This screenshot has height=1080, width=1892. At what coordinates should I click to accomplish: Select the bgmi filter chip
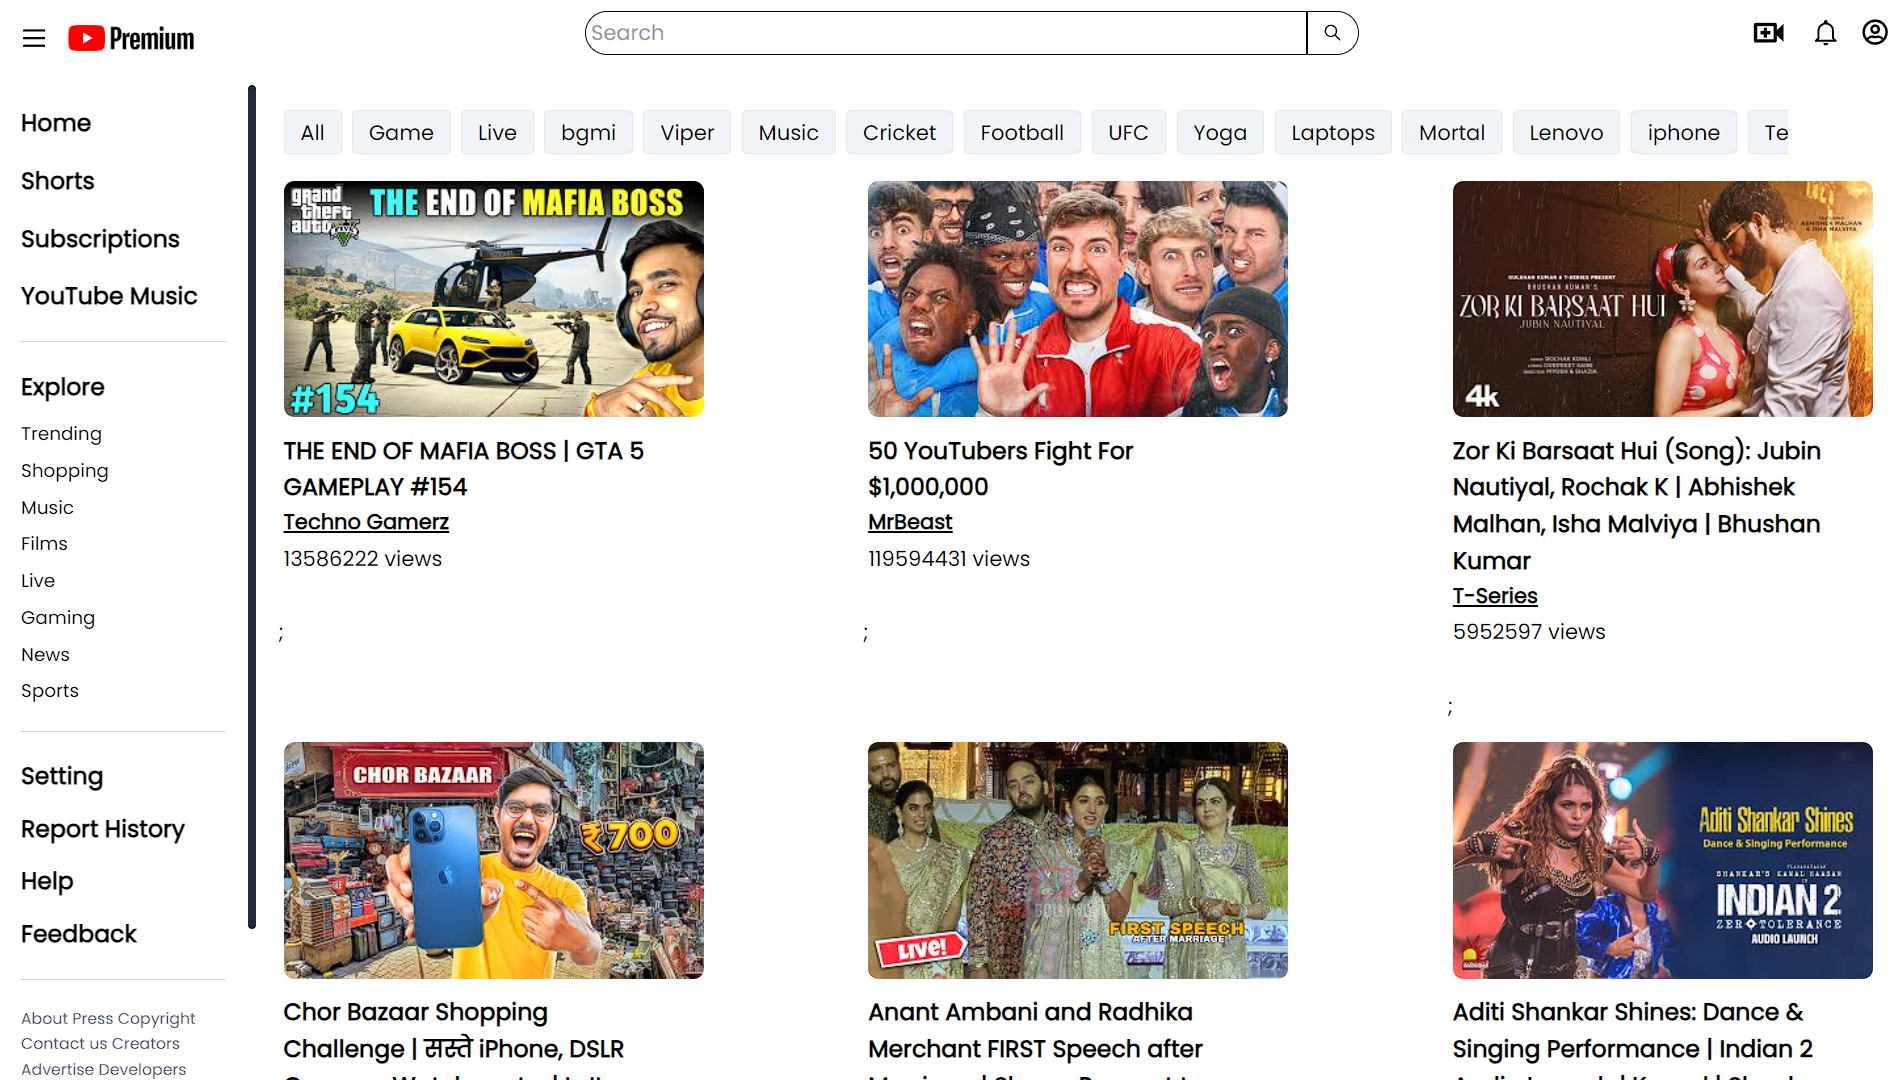click(x=588, y=132)
